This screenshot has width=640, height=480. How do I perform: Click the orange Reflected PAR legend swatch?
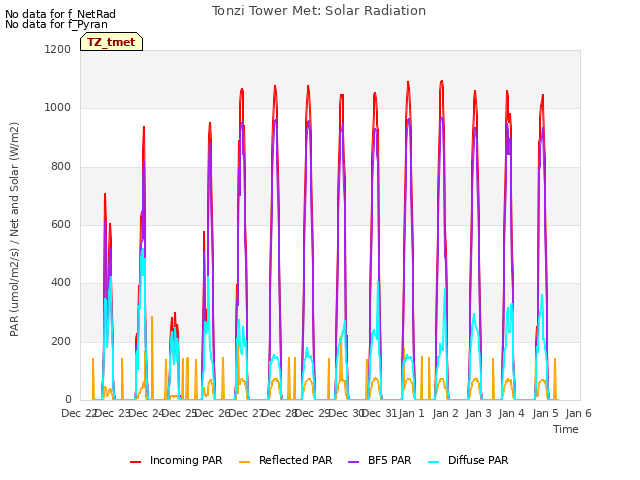tap(244, 461)
